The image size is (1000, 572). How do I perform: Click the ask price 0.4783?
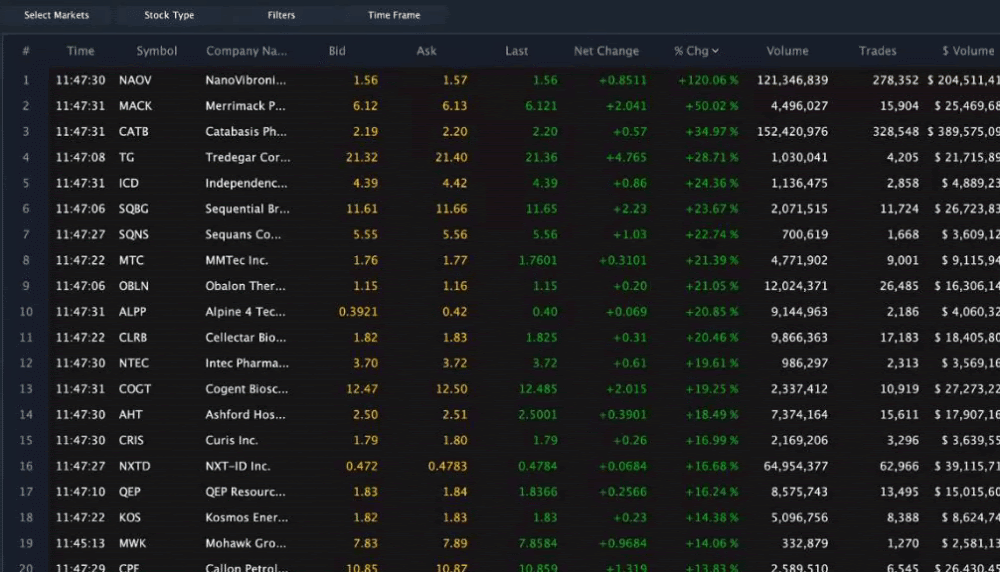tap(447, 466)
